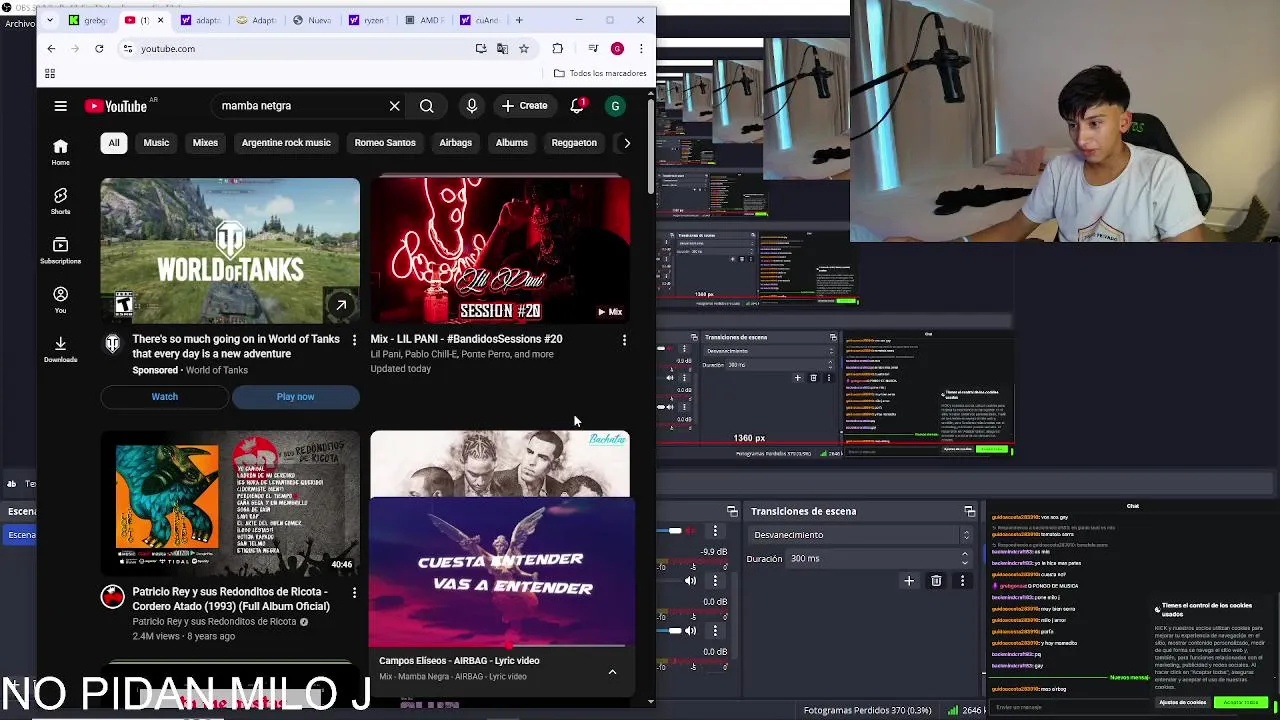The height and width of the screenshot is (720, 1280).
Task: Adjust the first mixer channel volume slider
Action: (x=676, y=531)
